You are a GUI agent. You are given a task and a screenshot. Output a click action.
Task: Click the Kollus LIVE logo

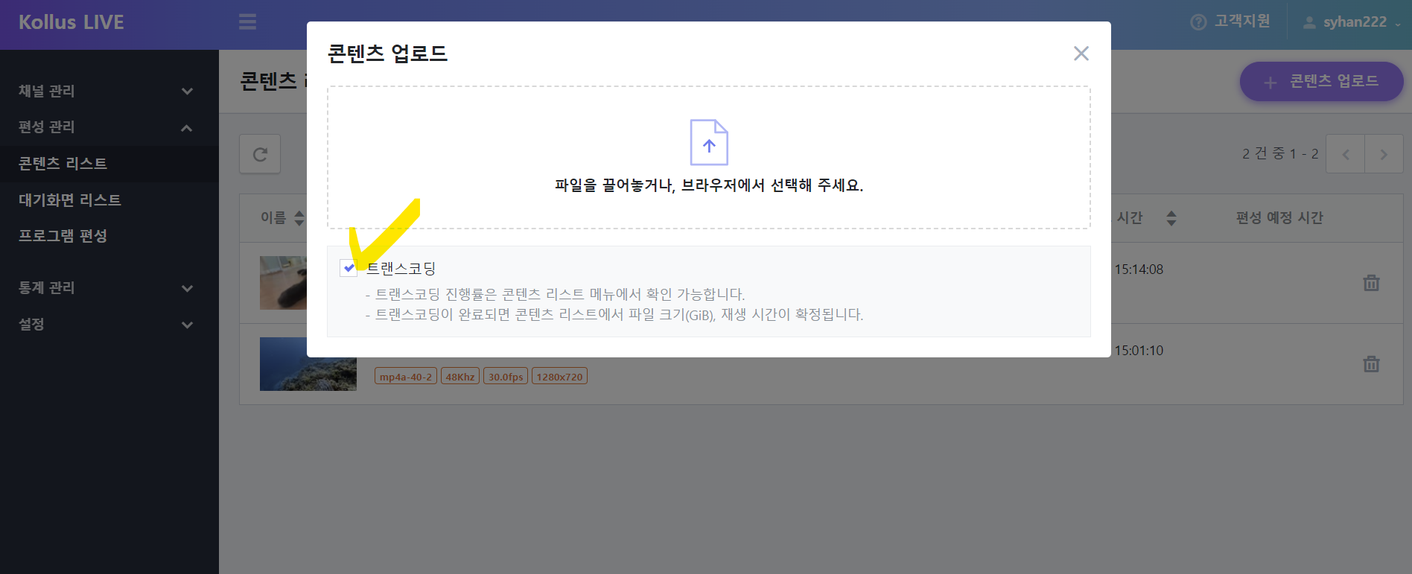71,22
